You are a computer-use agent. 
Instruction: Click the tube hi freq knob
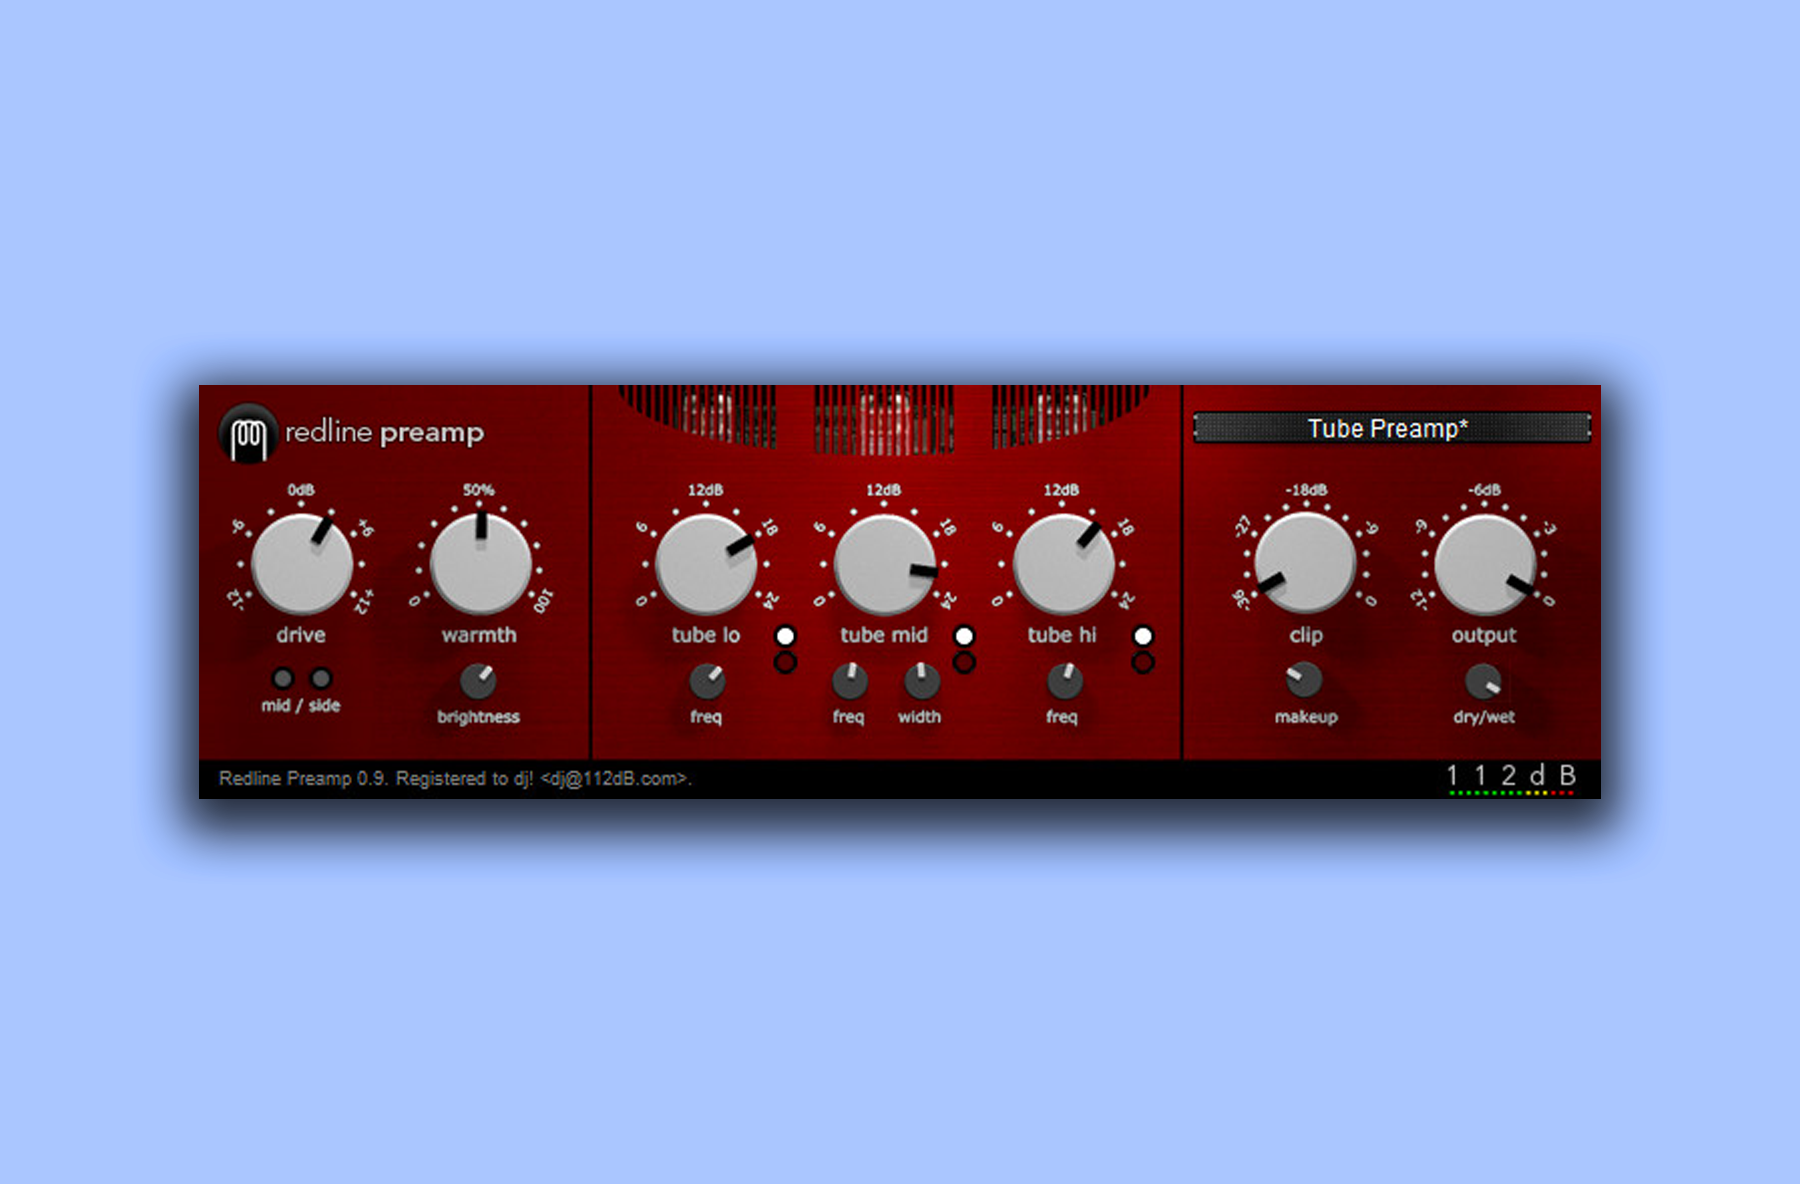pyautogui.click(x=1064, y=681)
